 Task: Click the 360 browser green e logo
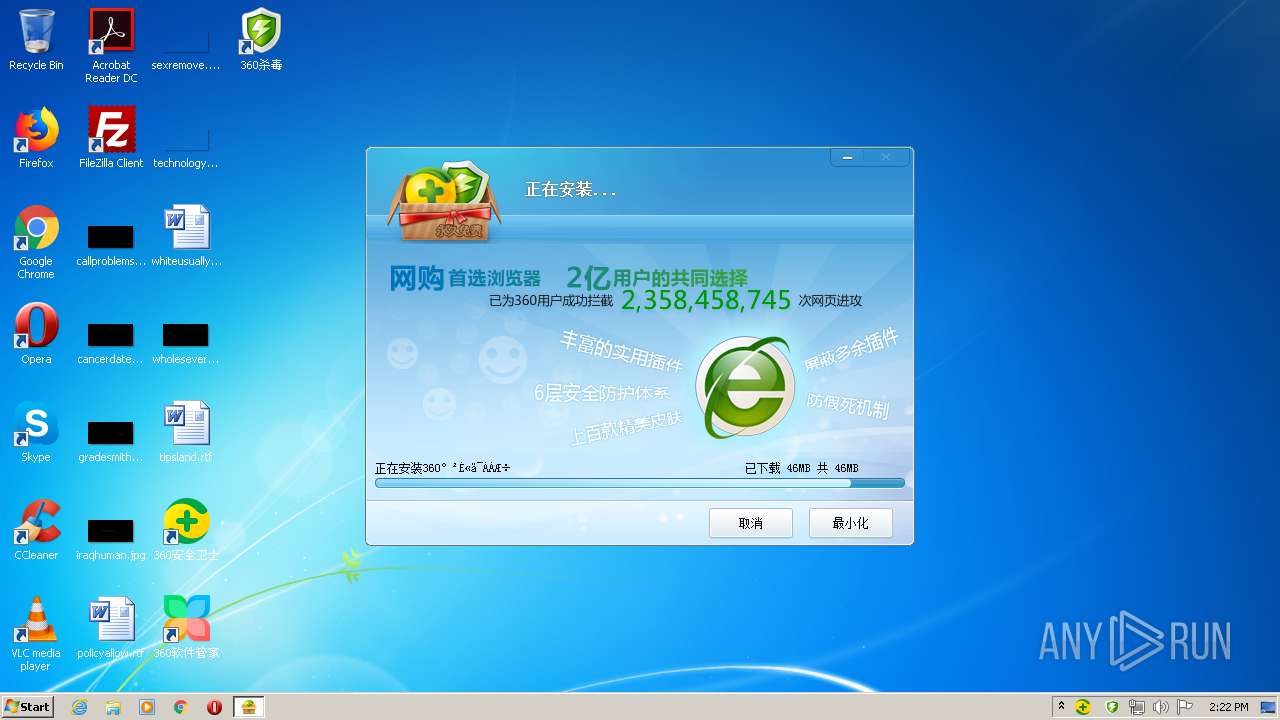pyautogui.click(x=744, y=387)
